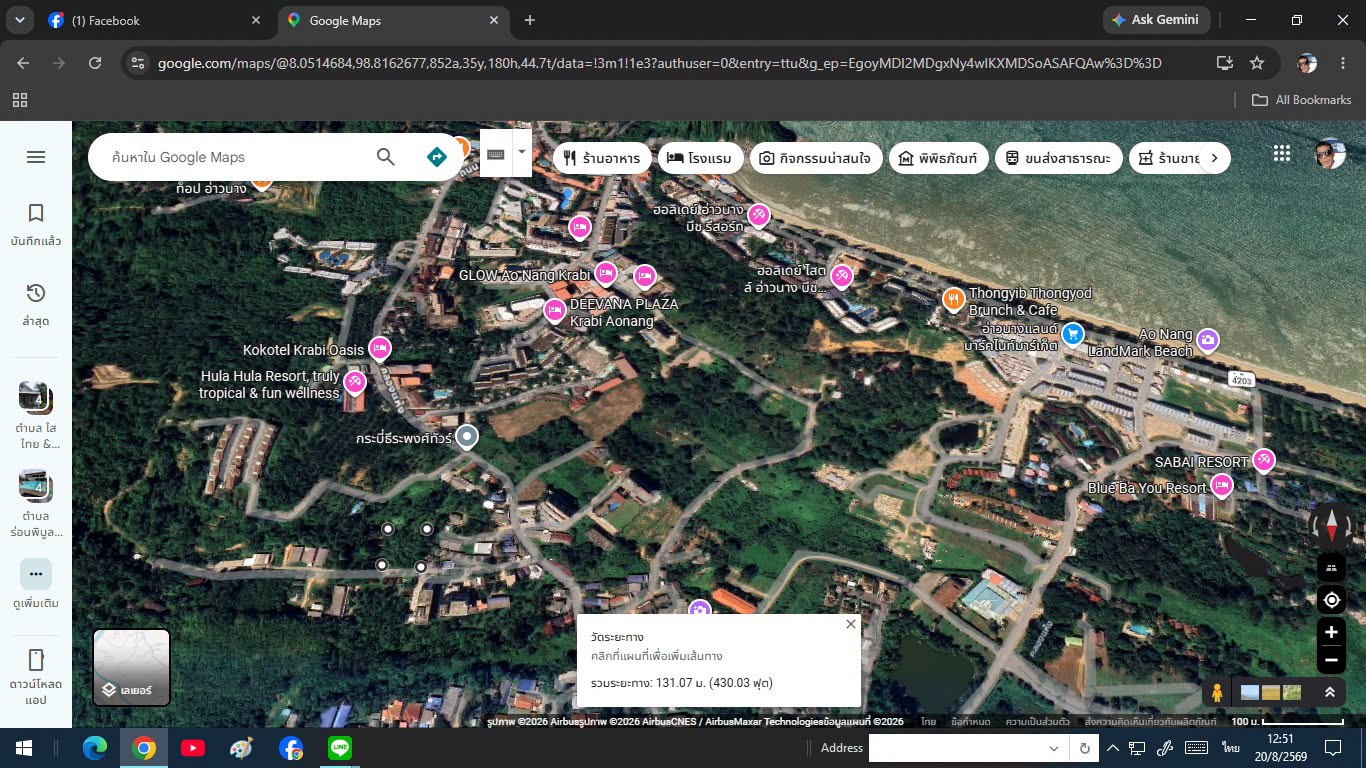
Task: Toggle the on-screen keyboard input tool
Action: (x=495, y=154)
